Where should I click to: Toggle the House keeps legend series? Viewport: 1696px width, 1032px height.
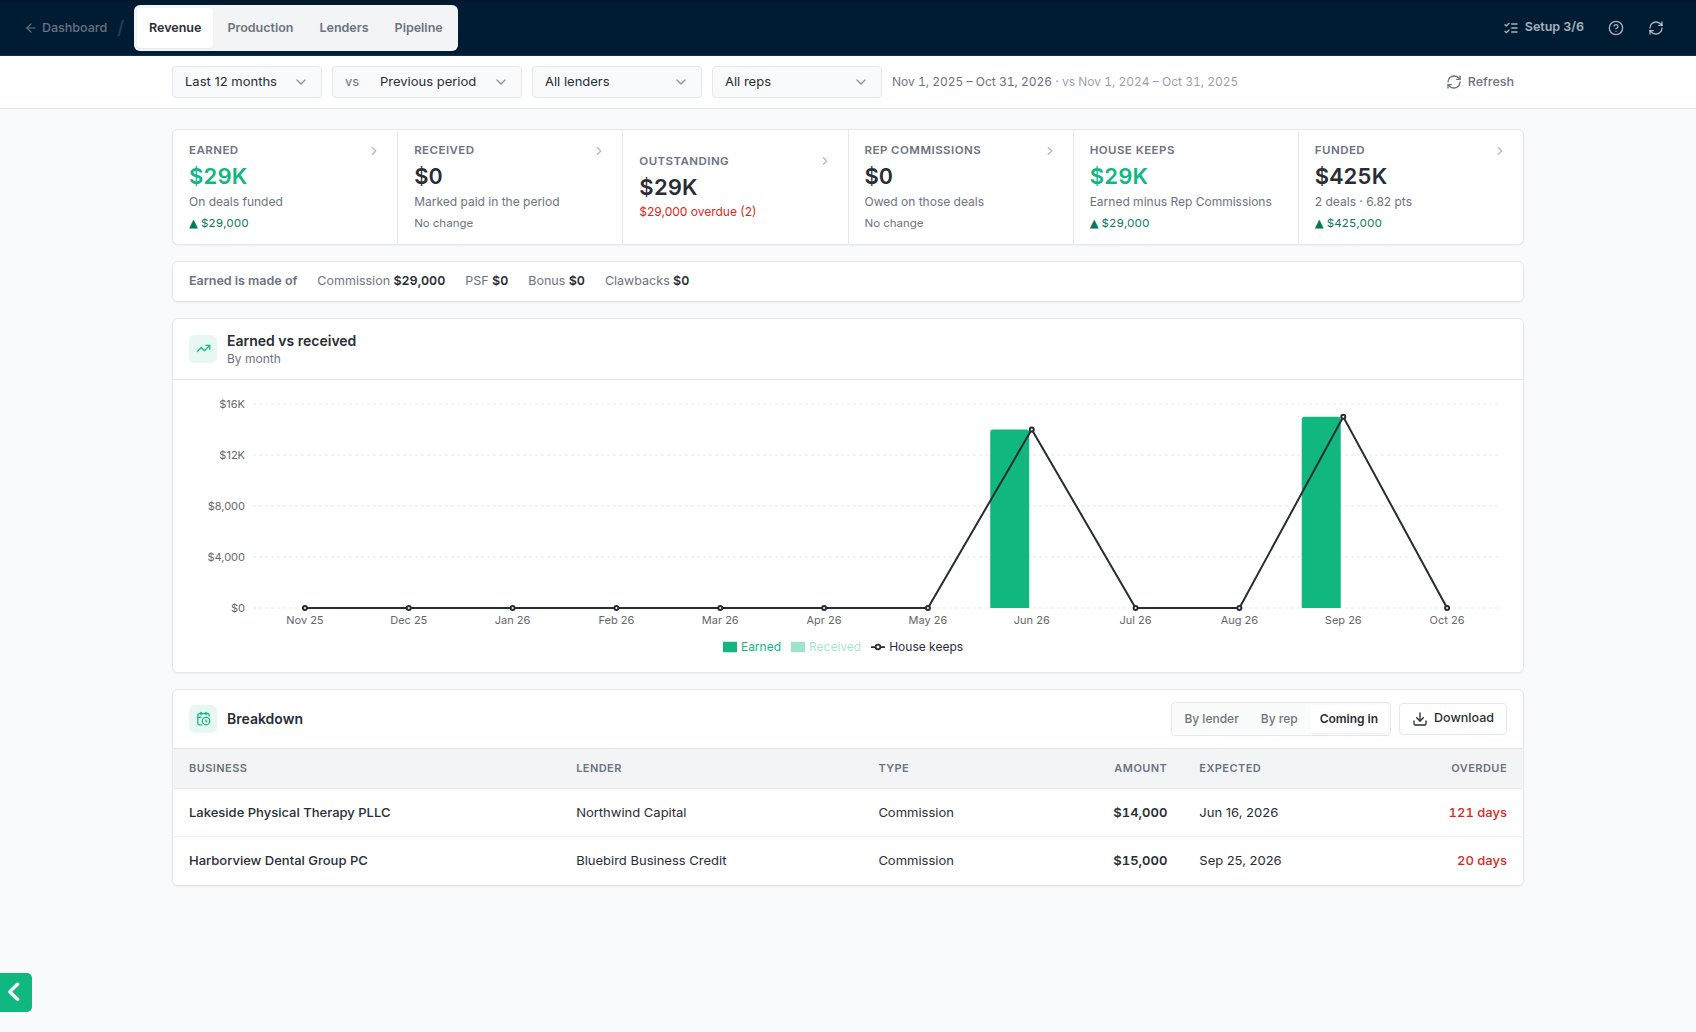(917, 647)
